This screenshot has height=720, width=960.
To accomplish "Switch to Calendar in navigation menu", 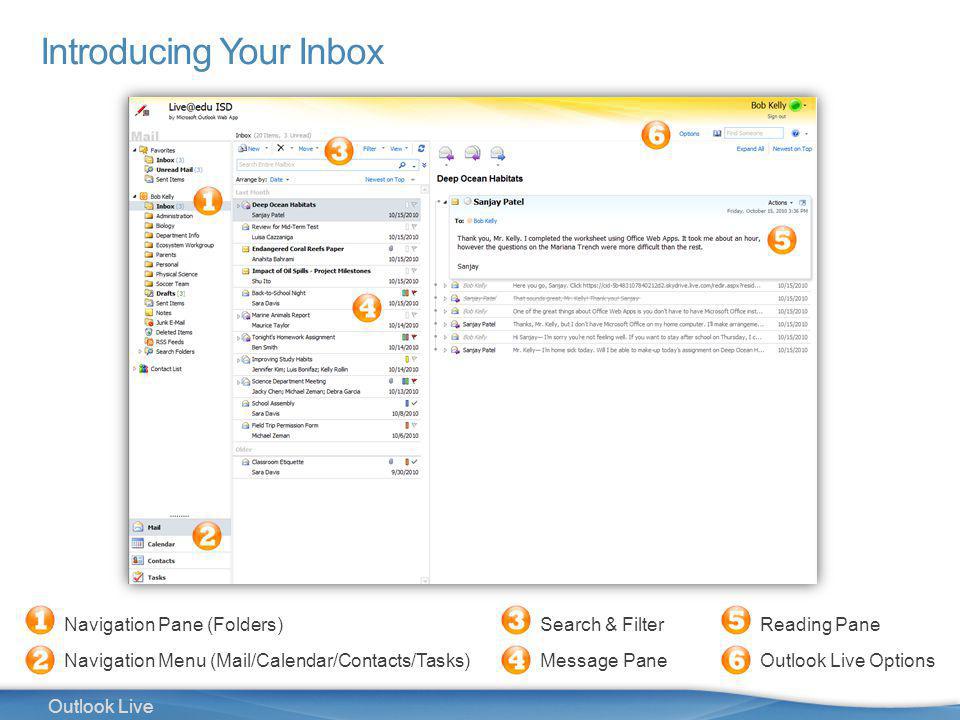I will 180,544.
